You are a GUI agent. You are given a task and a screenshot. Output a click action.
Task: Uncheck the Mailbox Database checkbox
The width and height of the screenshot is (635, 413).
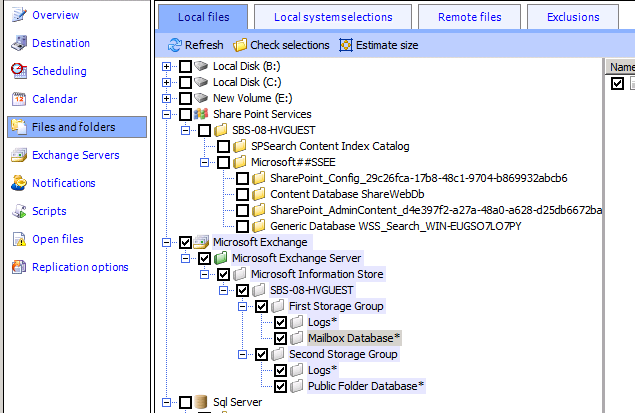[x=280, y=338]
